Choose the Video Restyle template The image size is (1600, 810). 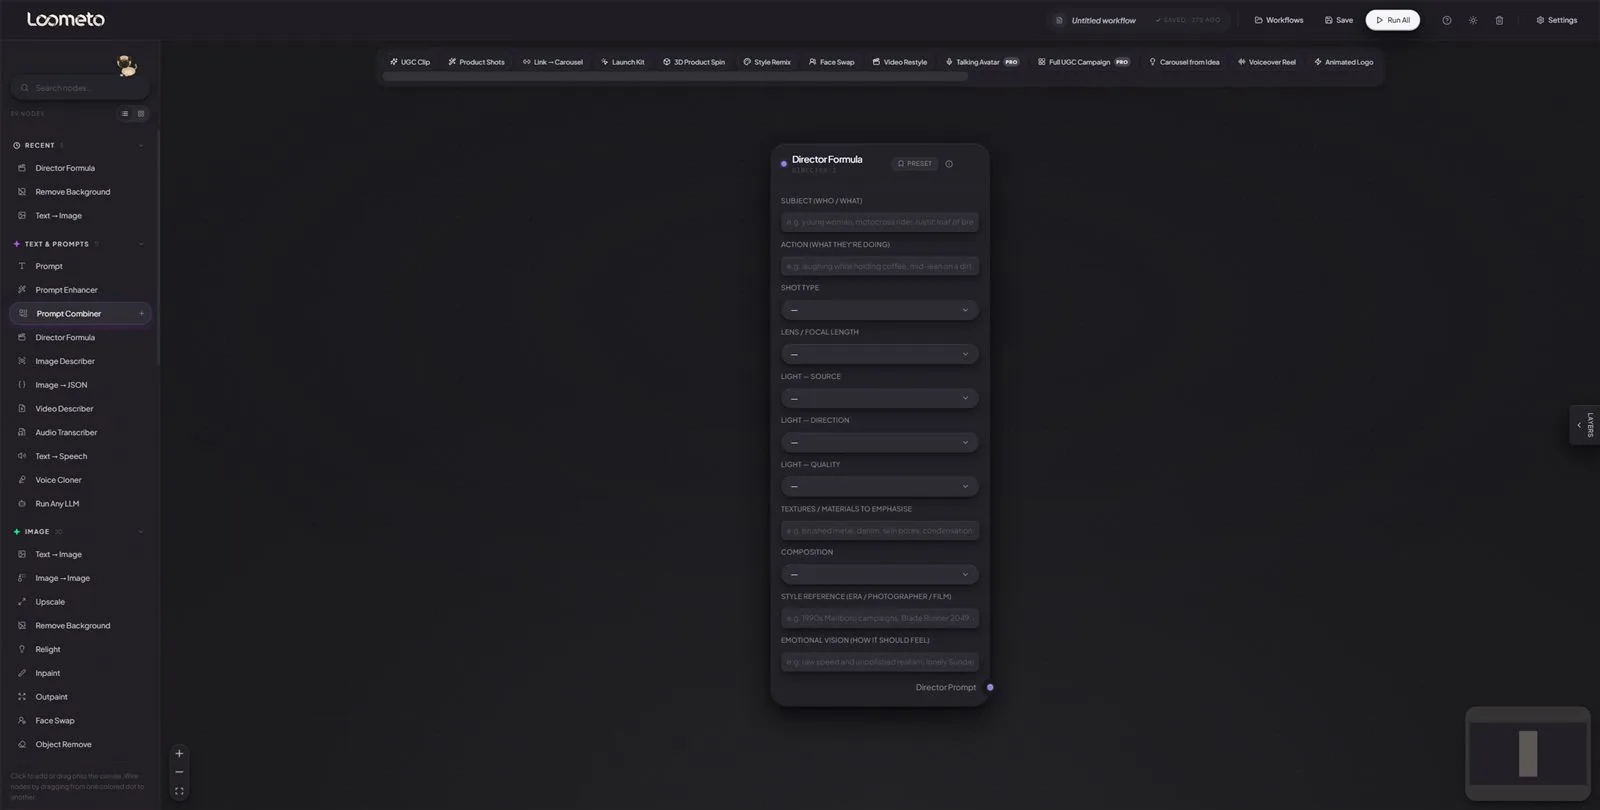900,62
